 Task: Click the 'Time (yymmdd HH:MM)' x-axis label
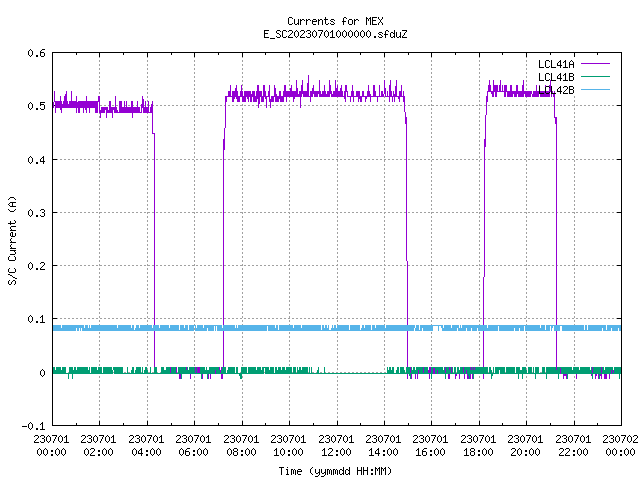[x=335, y=471]
